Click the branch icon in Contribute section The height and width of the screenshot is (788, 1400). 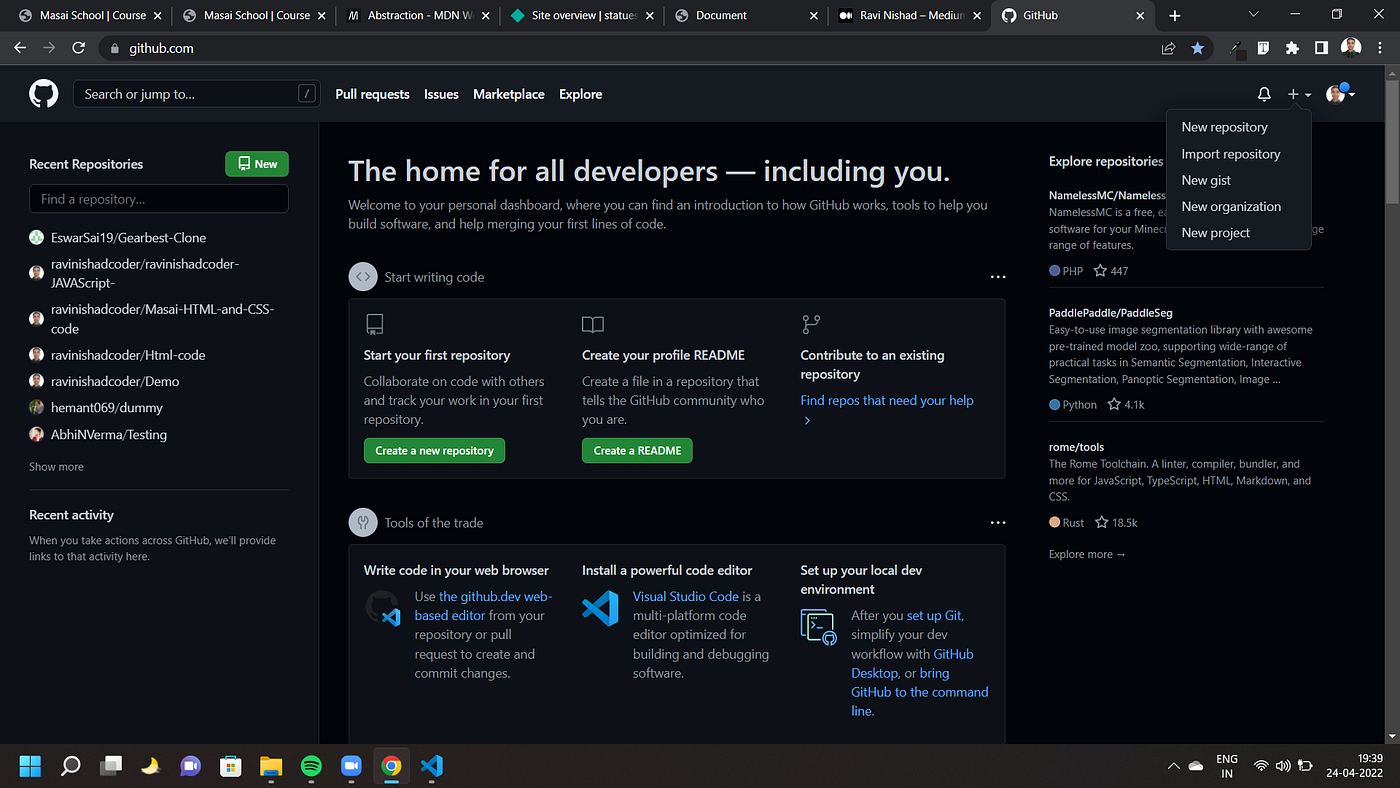coord(810,324)
